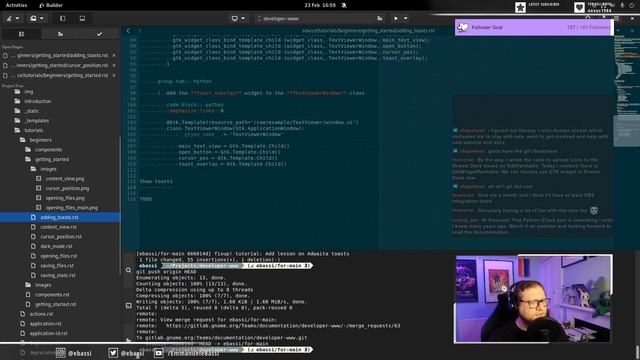Toggle the left sidebar panel
Viewport: 640px width, 360px height.
tap(62, 18)
